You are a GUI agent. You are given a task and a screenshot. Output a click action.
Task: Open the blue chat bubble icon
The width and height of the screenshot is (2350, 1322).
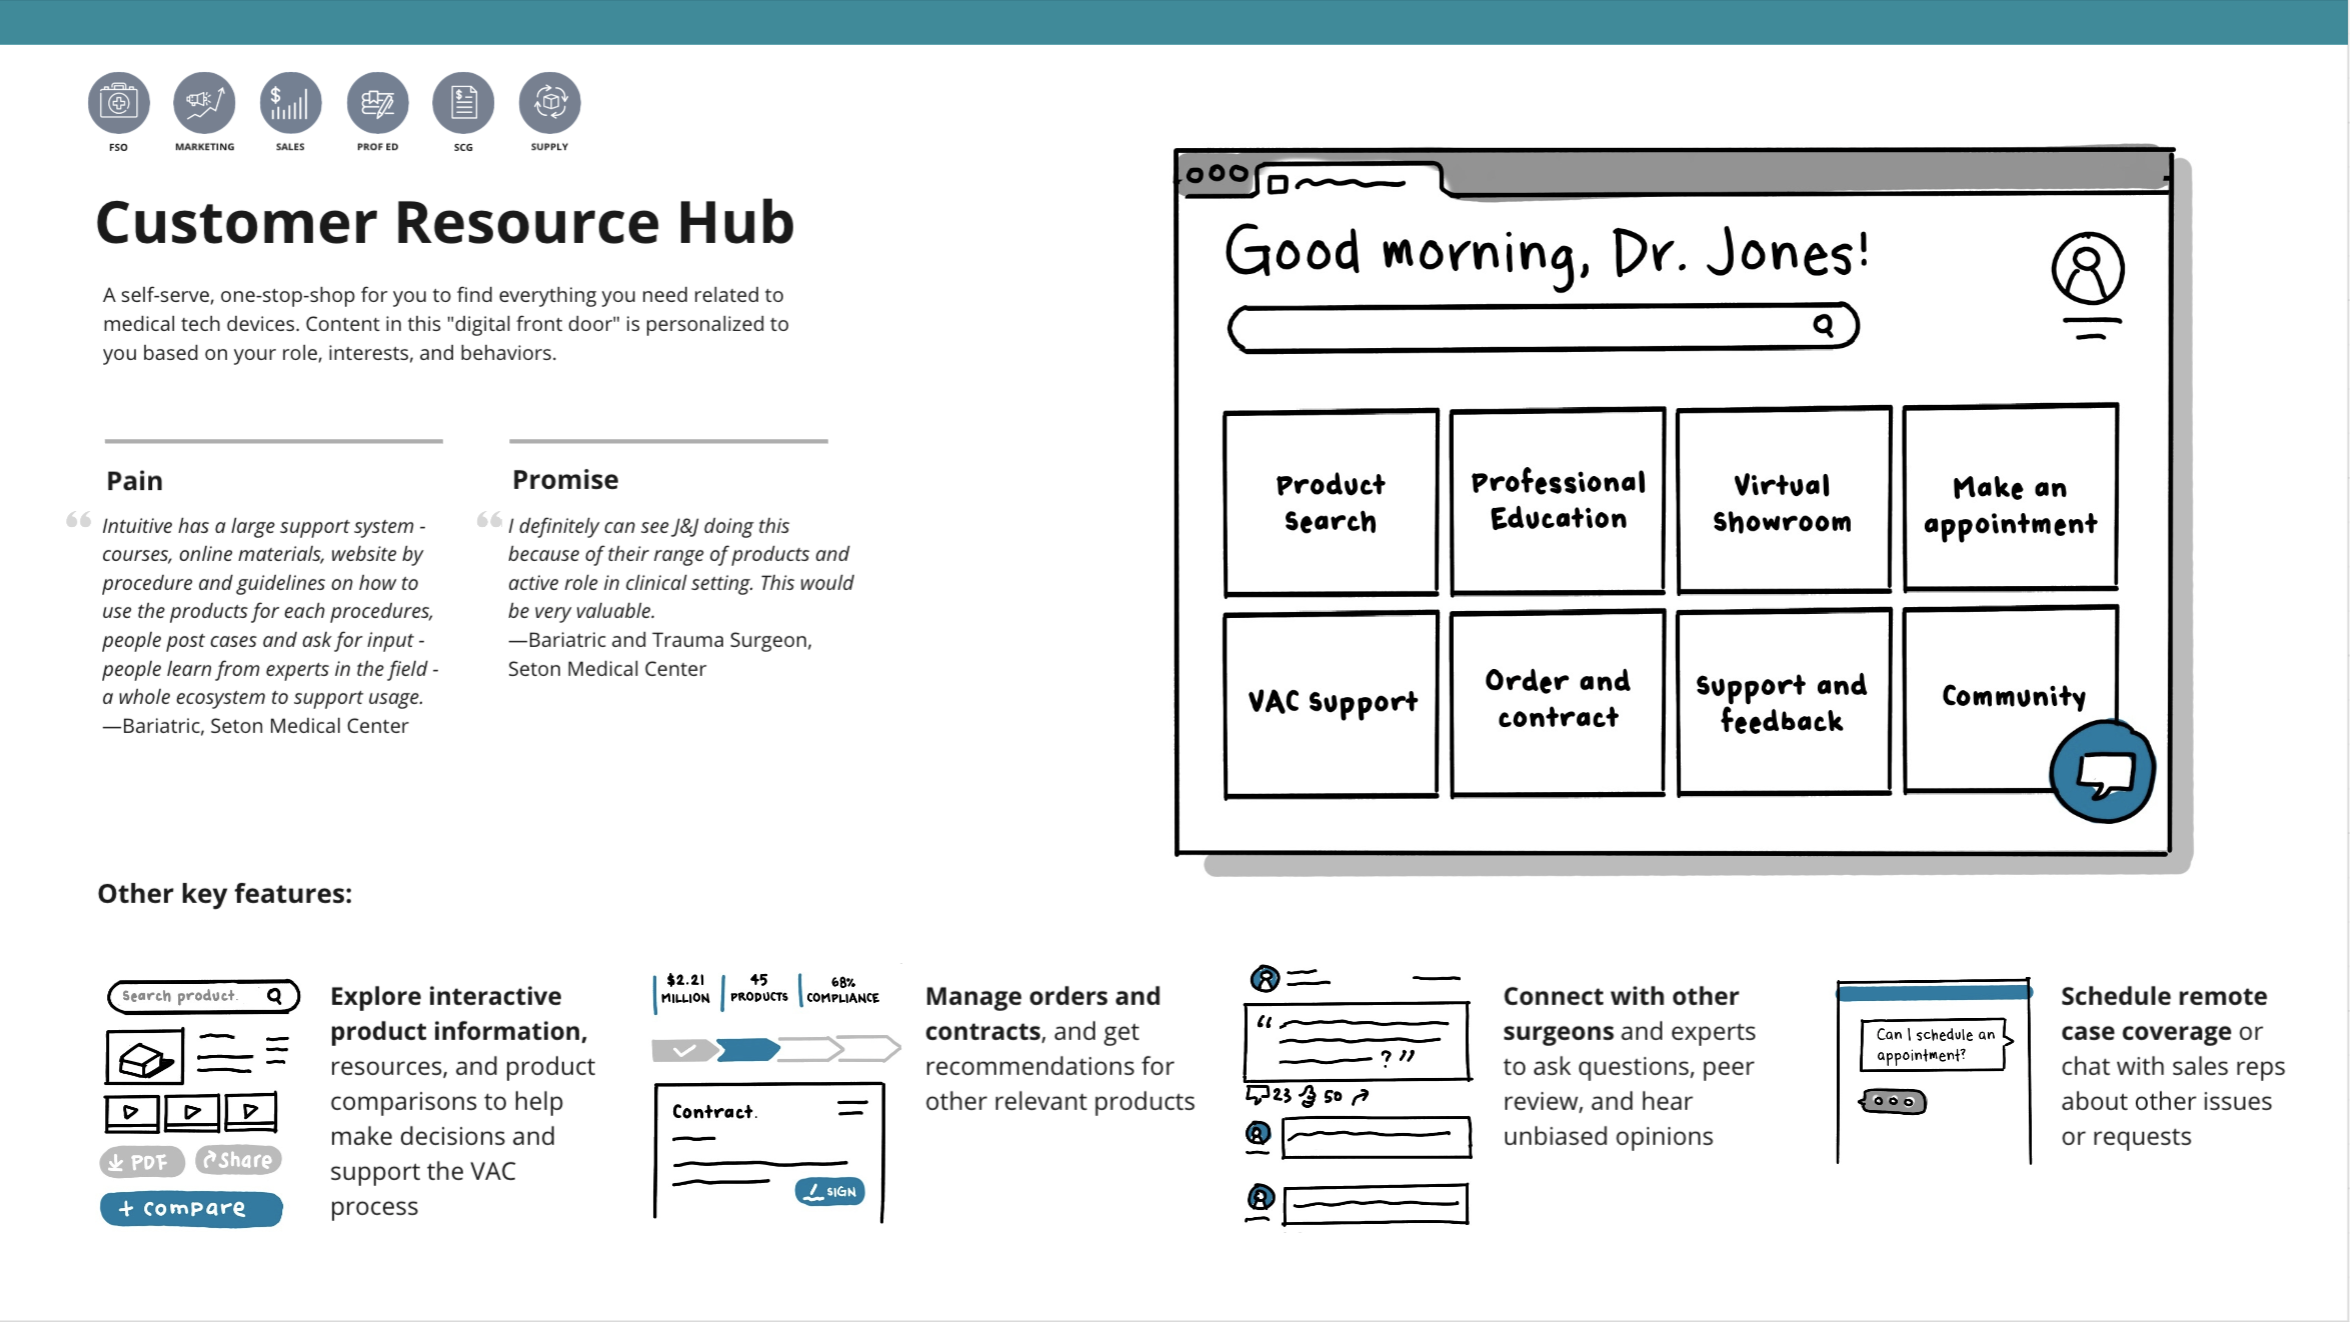(2102, 772)
